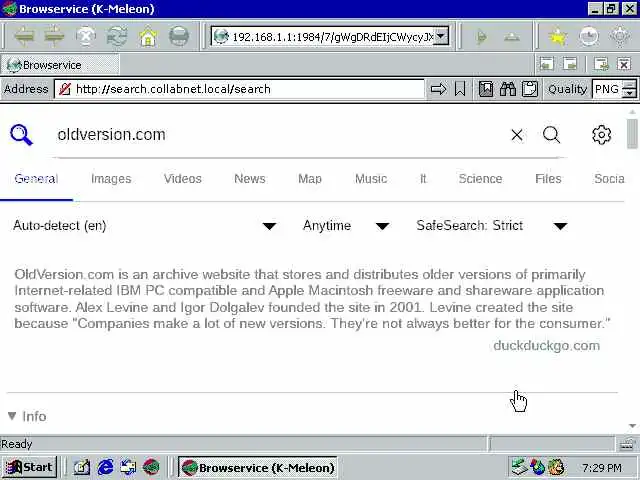Click the first system tray icon
640x480 pixels.
(519, 467)
